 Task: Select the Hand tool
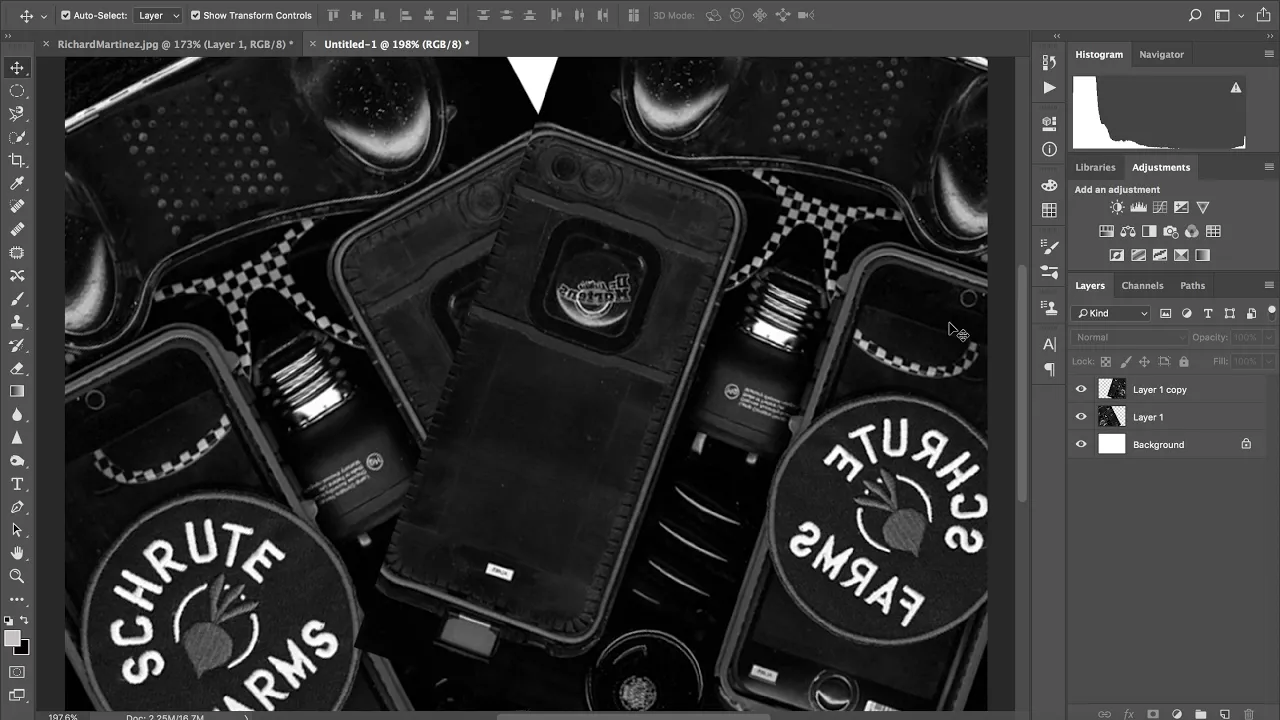coord(17,553)
